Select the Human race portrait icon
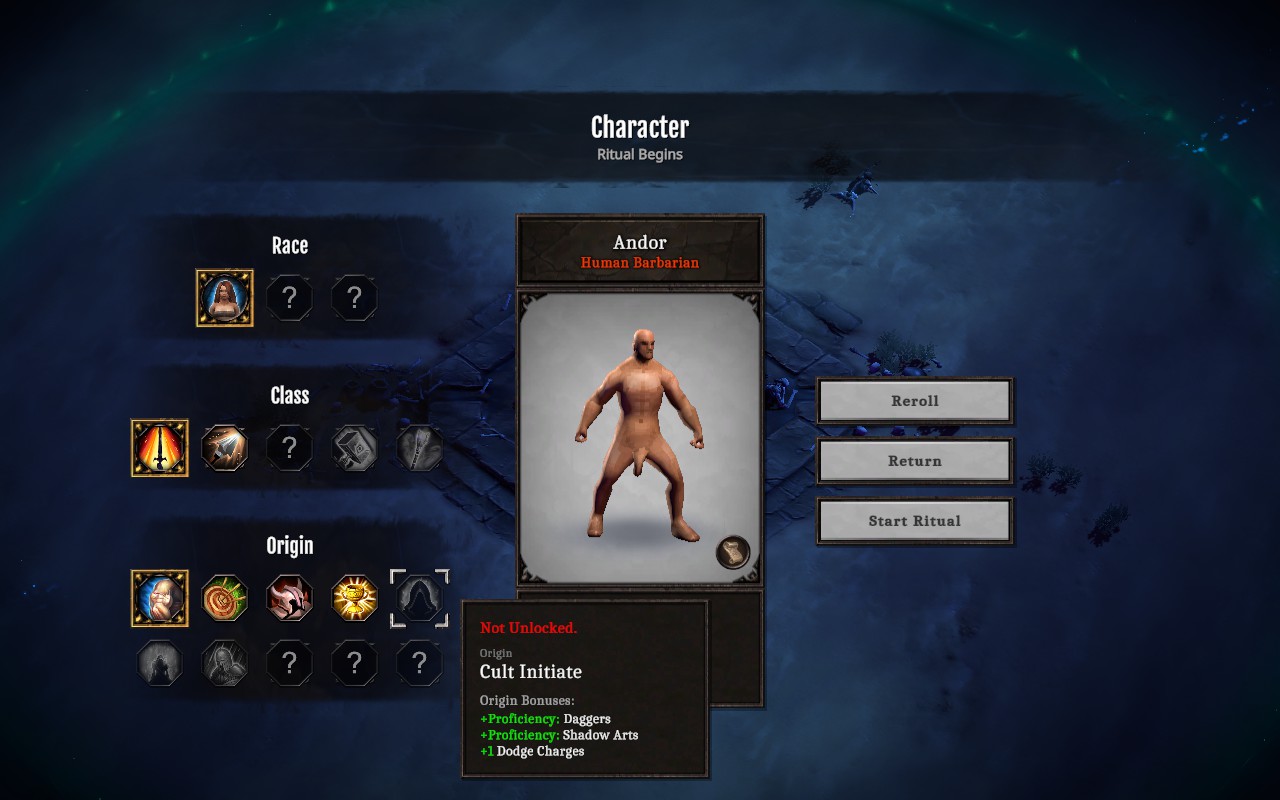1280x800 pixels. pos(225,298)
